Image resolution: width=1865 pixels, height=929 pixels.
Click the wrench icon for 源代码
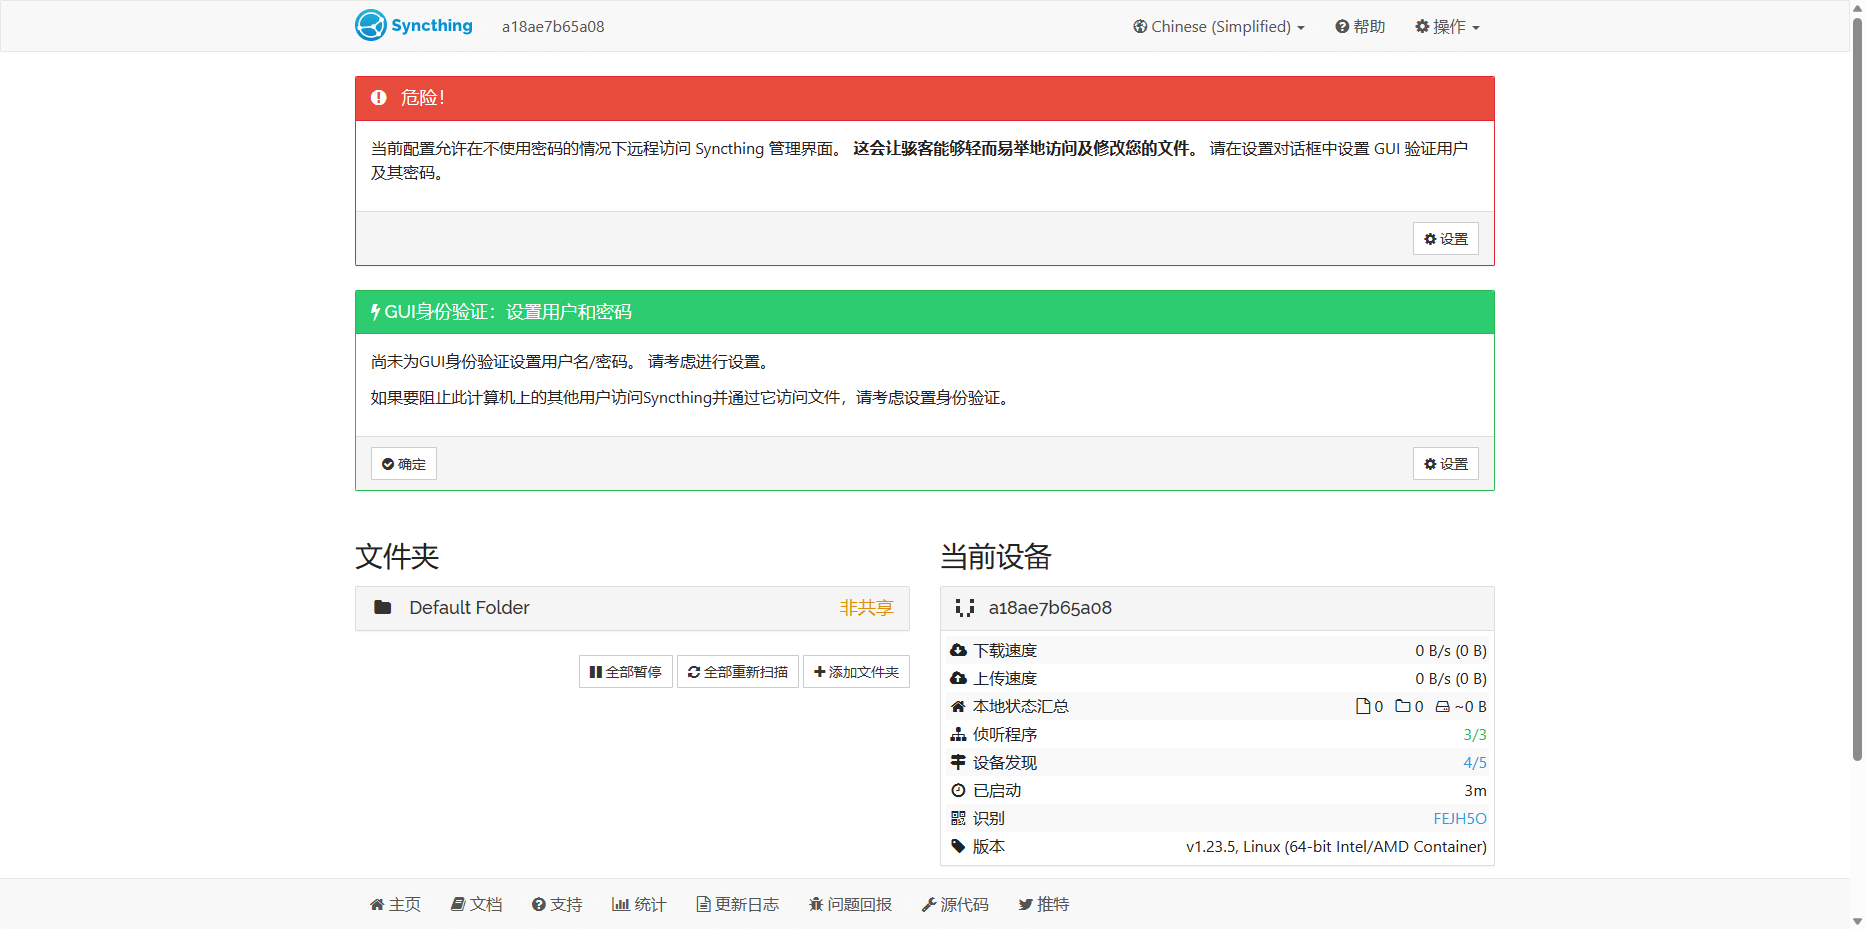[x=928, y=904]
